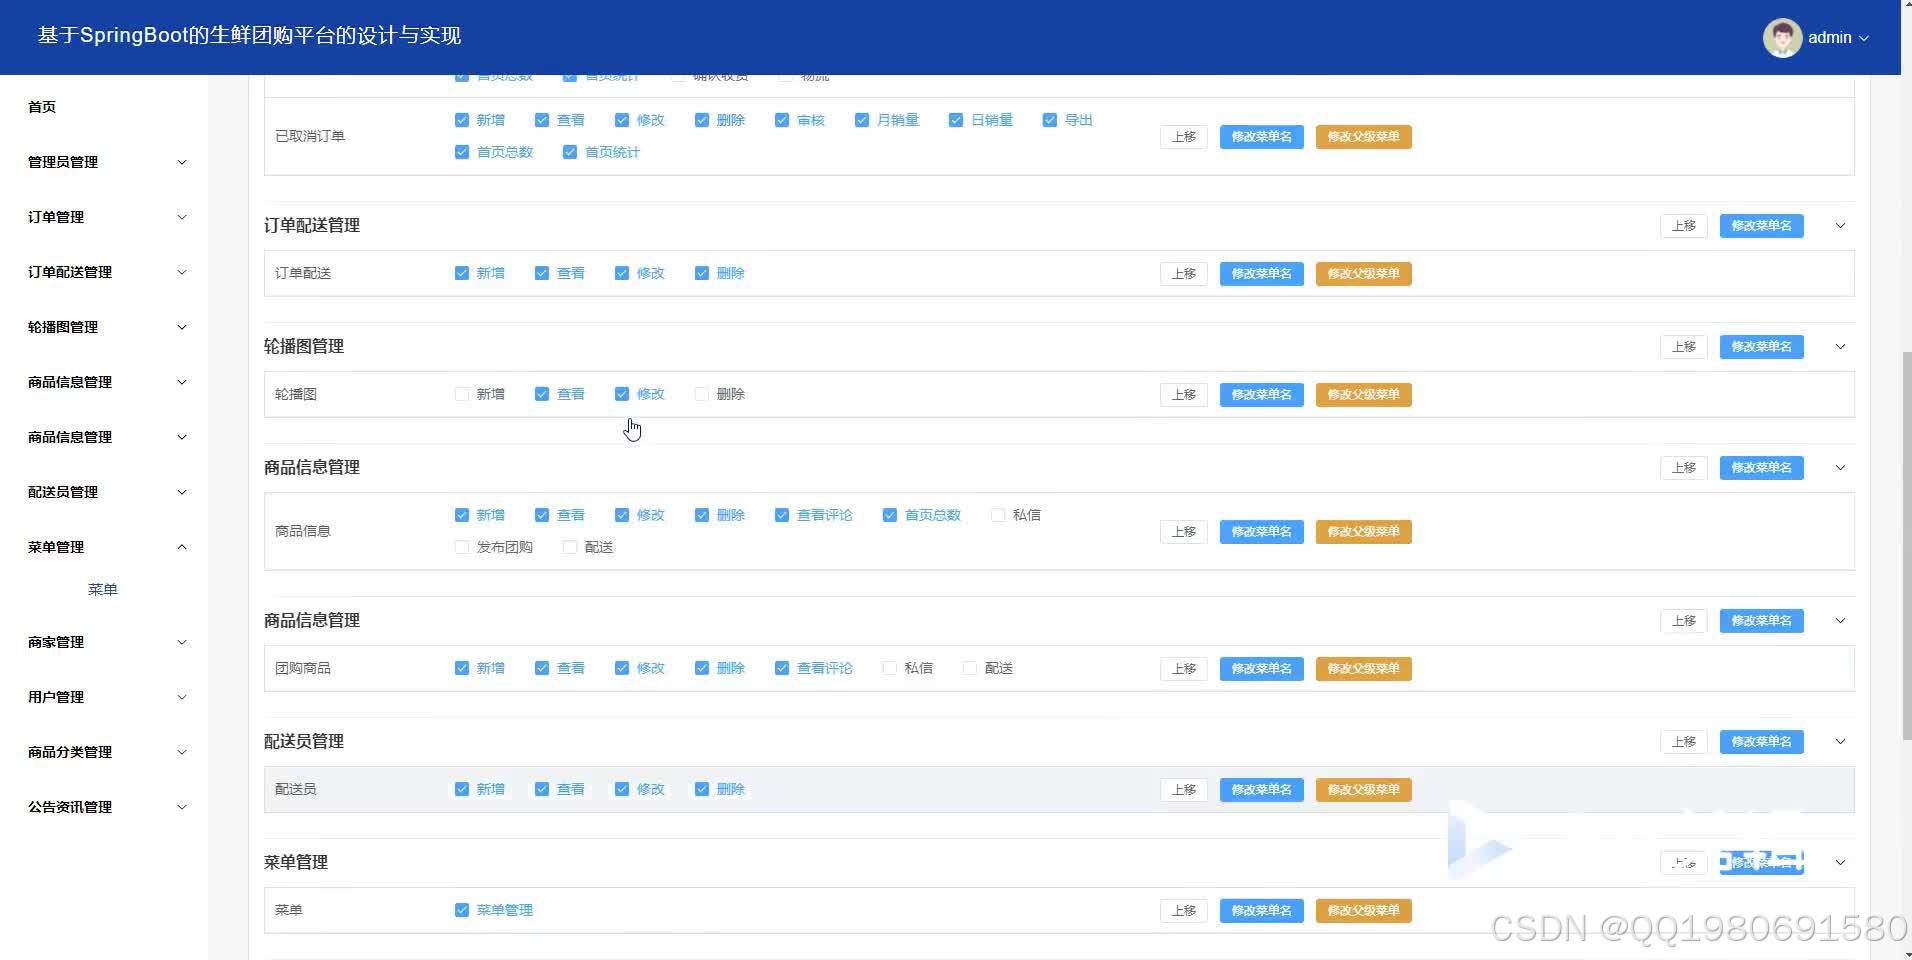Image resolution: width=1912 pixels, height=960 pixels.
Task: Expand sidebar 配送员管理 via its chevron
Action: click(182, 492)
